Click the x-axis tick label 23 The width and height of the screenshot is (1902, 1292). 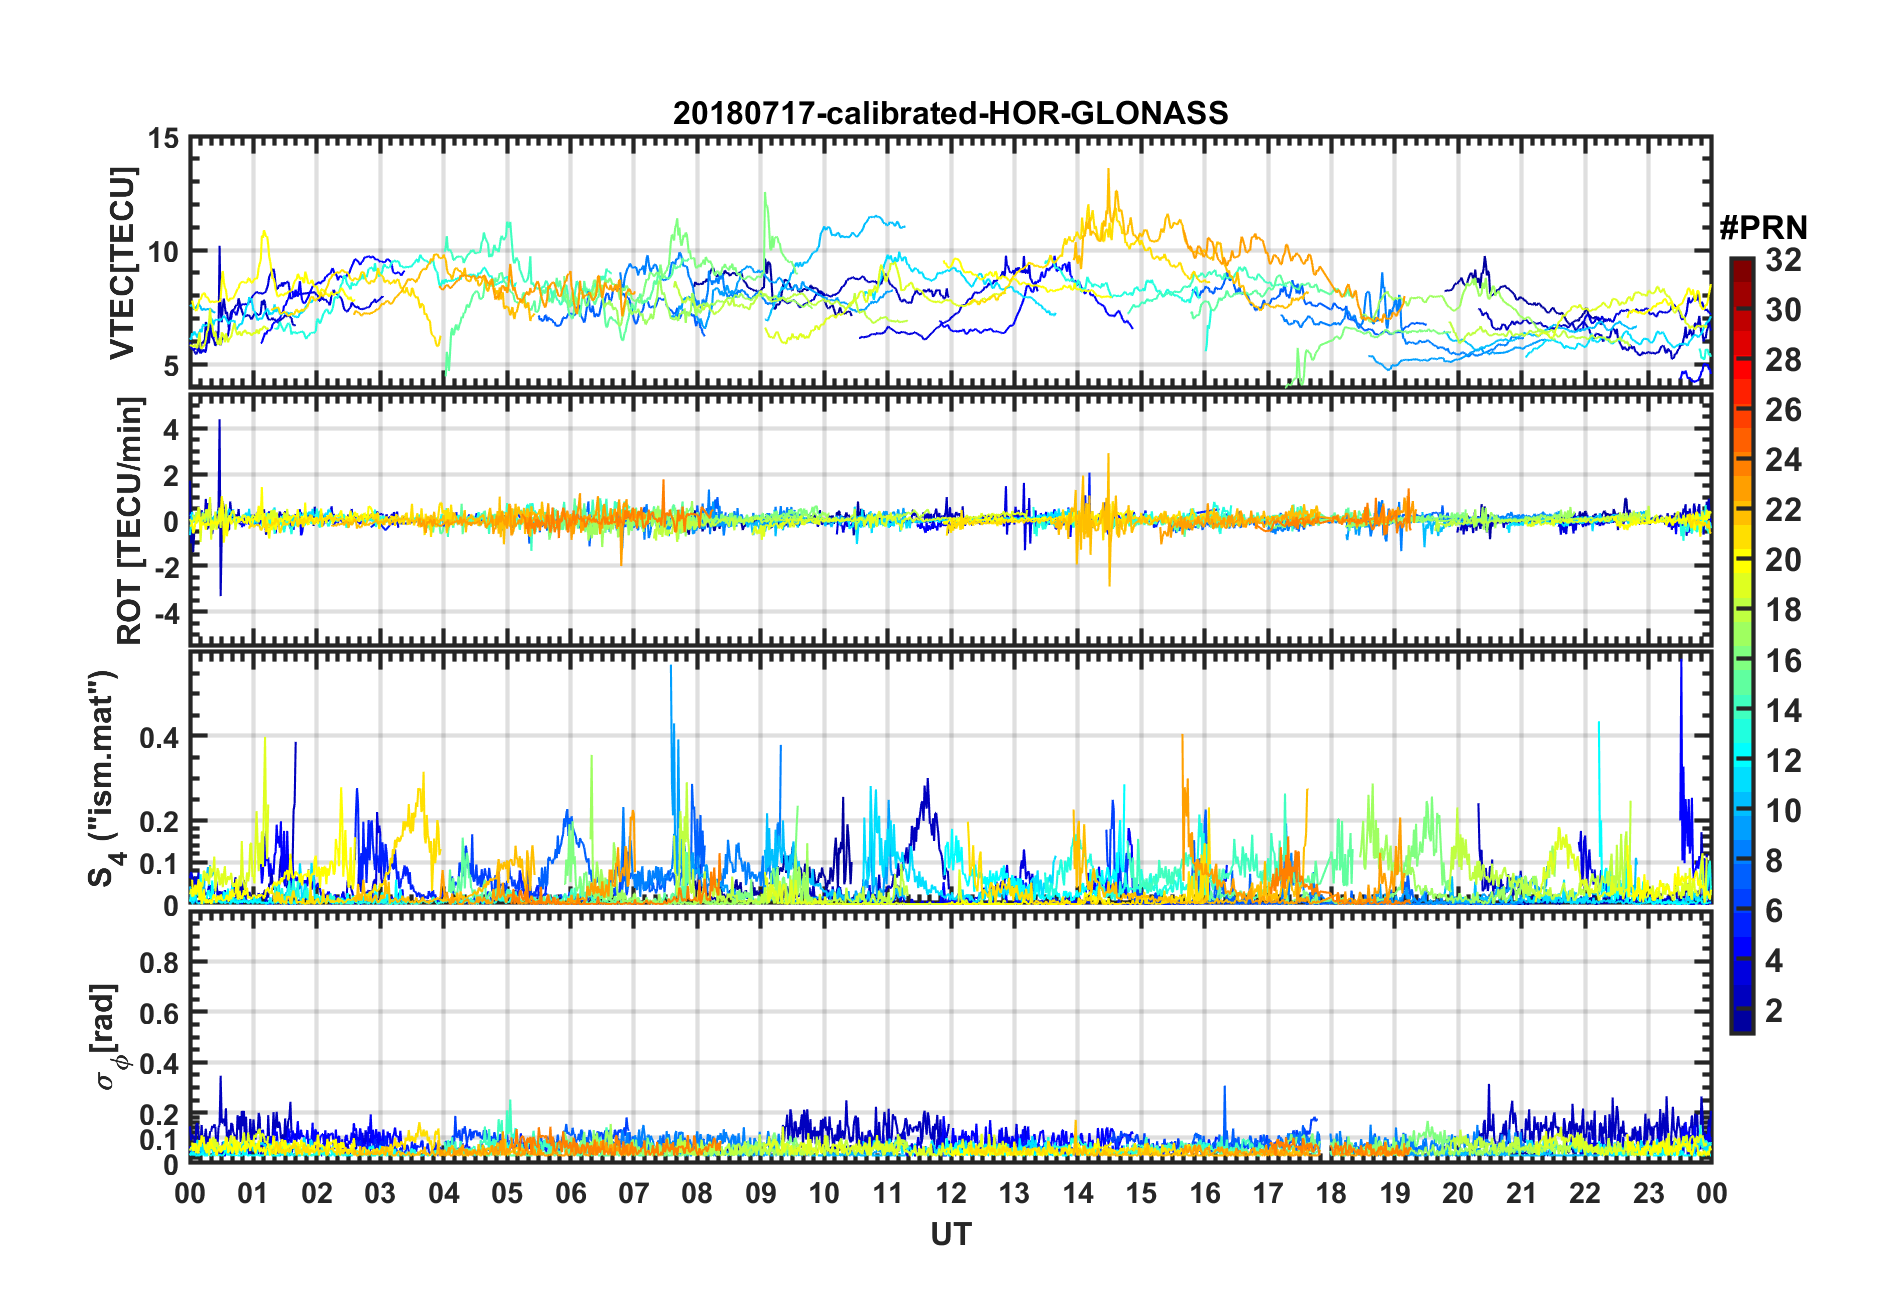pyautogui.click(x=1649, y=1194)
